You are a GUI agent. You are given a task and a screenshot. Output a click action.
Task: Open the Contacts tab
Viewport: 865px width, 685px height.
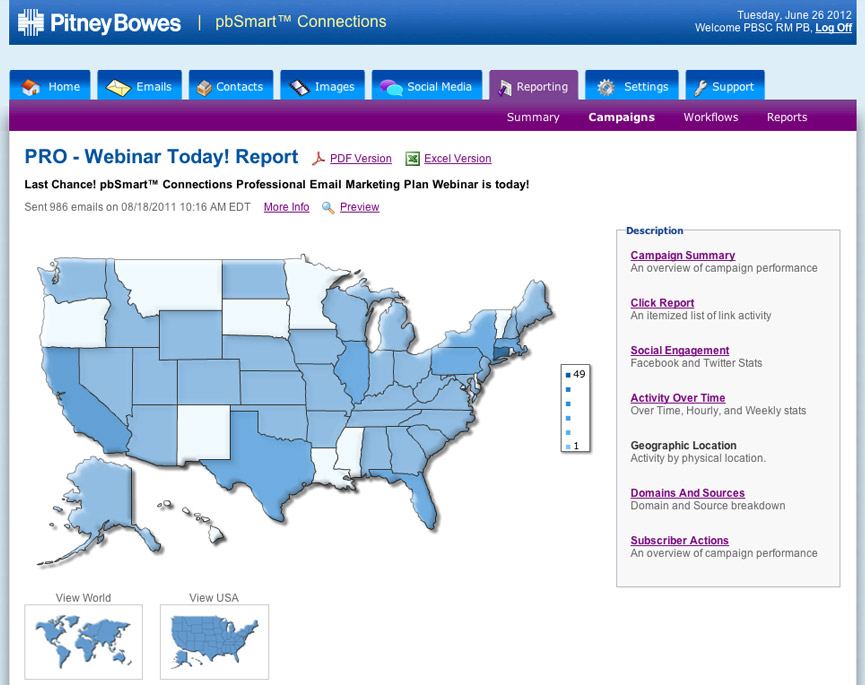pyautogui.click(x=231, y=85)
